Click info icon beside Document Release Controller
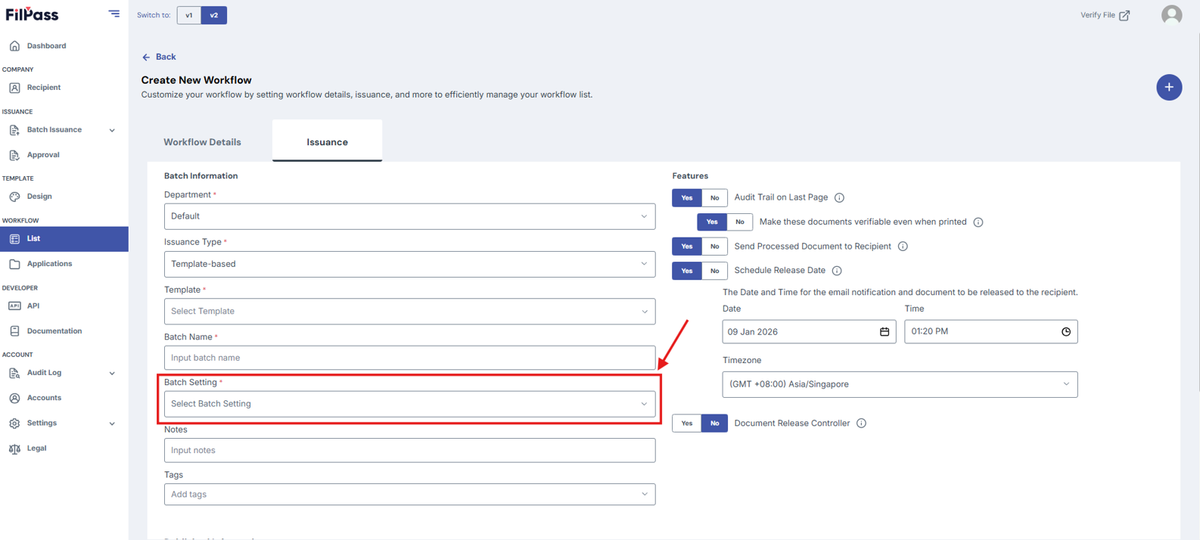The height and width of the screenshot is (540, 1200). click(x=862, y=423)
